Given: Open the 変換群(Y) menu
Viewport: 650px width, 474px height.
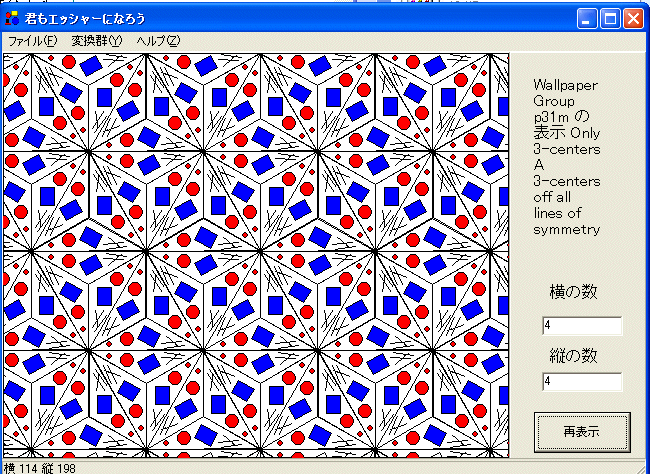Looking at the screenshot, I should 97,41.
